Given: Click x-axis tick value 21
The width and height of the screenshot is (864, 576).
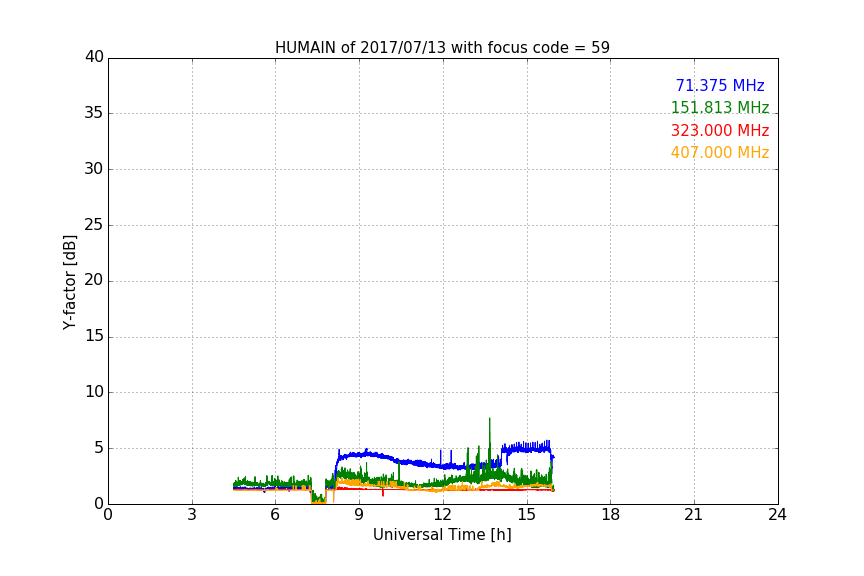Looking at the screenshot, I should pyautogui.click(x=694, y=515).
